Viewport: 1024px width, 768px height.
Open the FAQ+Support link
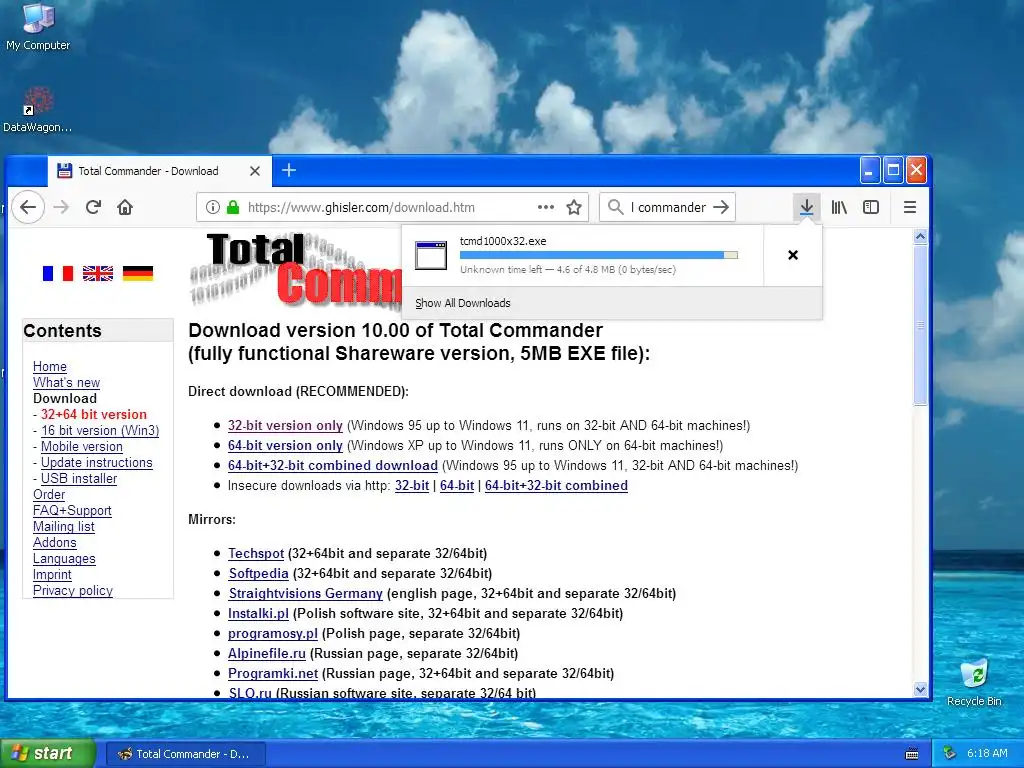(x=72, y=511)
